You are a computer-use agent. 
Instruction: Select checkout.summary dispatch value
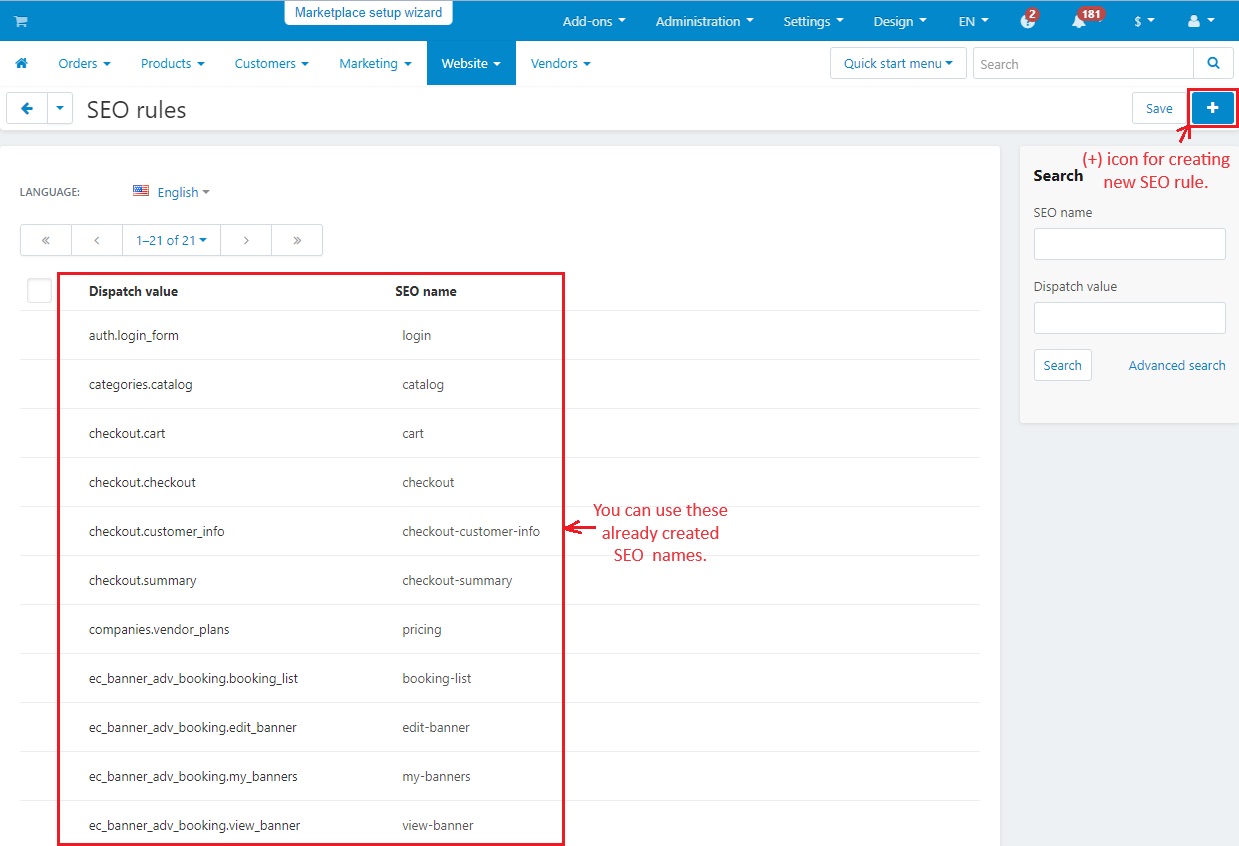[143, 580]
